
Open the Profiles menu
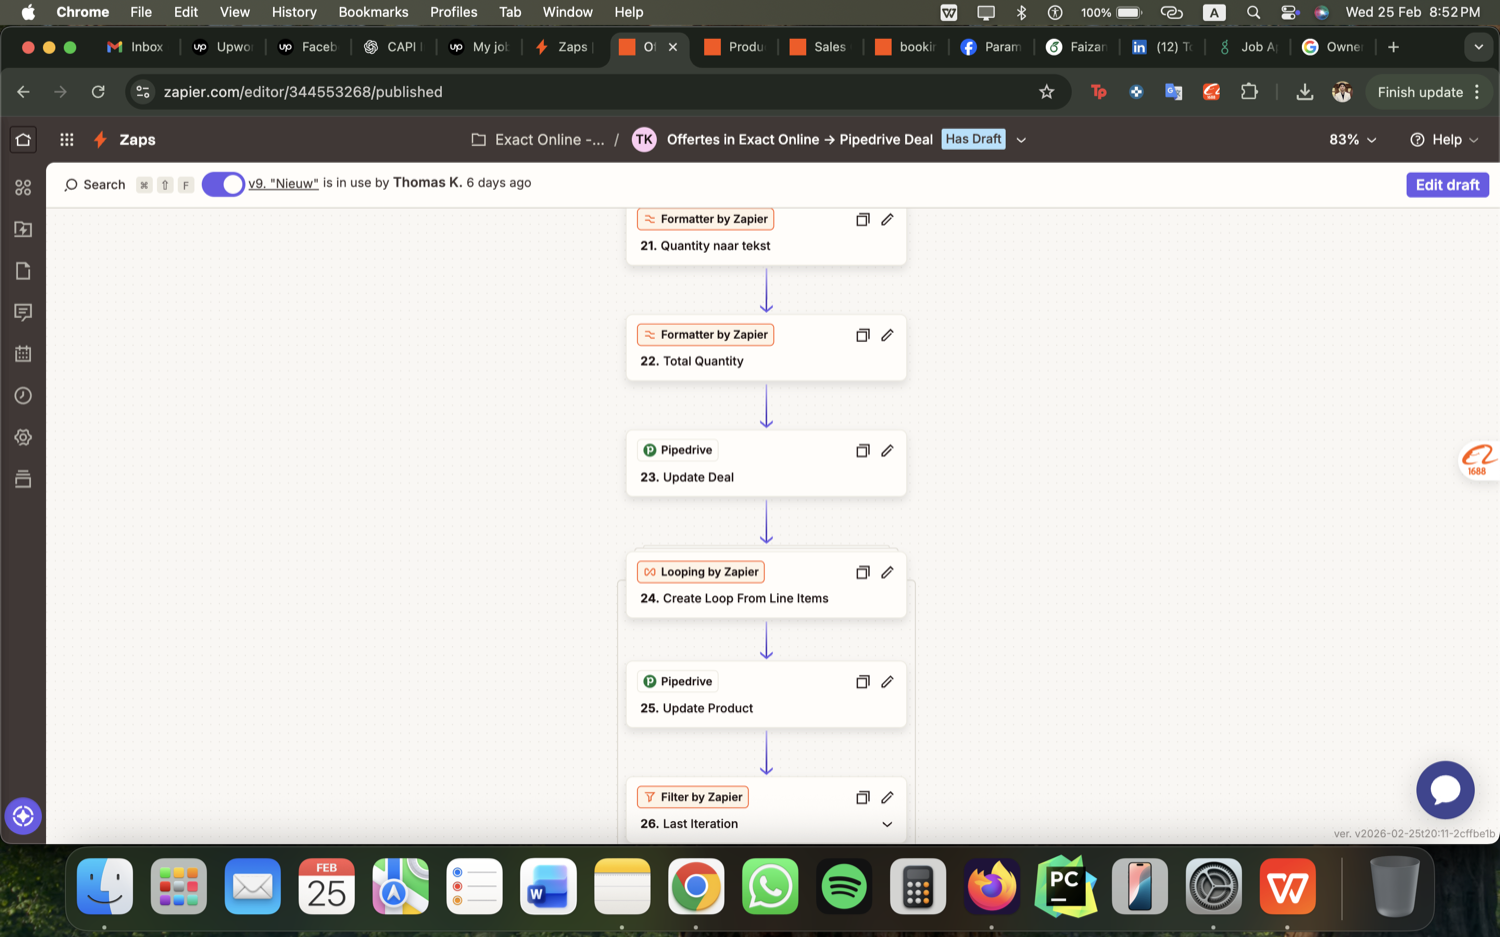pyautogui.click(x=453, y=12)
